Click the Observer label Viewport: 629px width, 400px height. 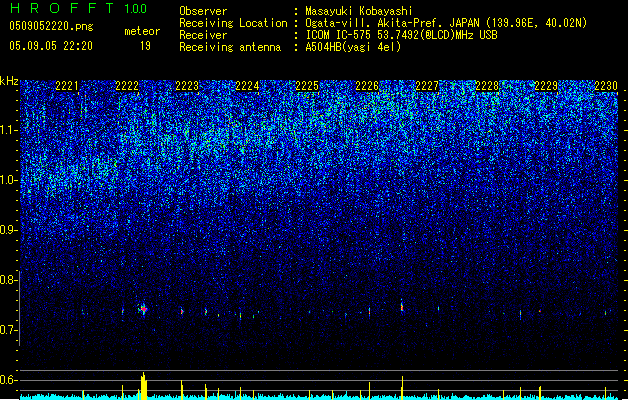point(203,11)
